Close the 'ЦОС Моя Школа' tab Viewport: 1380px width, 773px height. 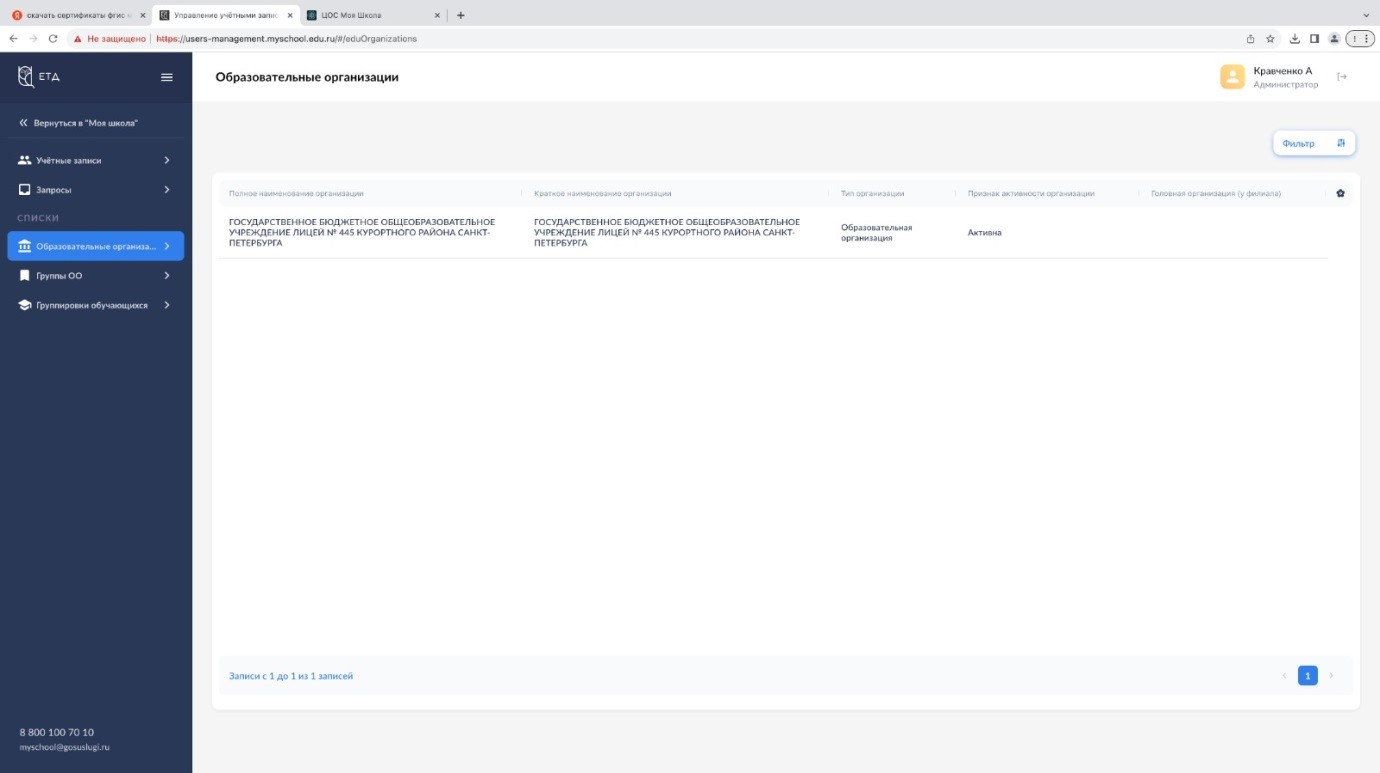coord(437,15)
